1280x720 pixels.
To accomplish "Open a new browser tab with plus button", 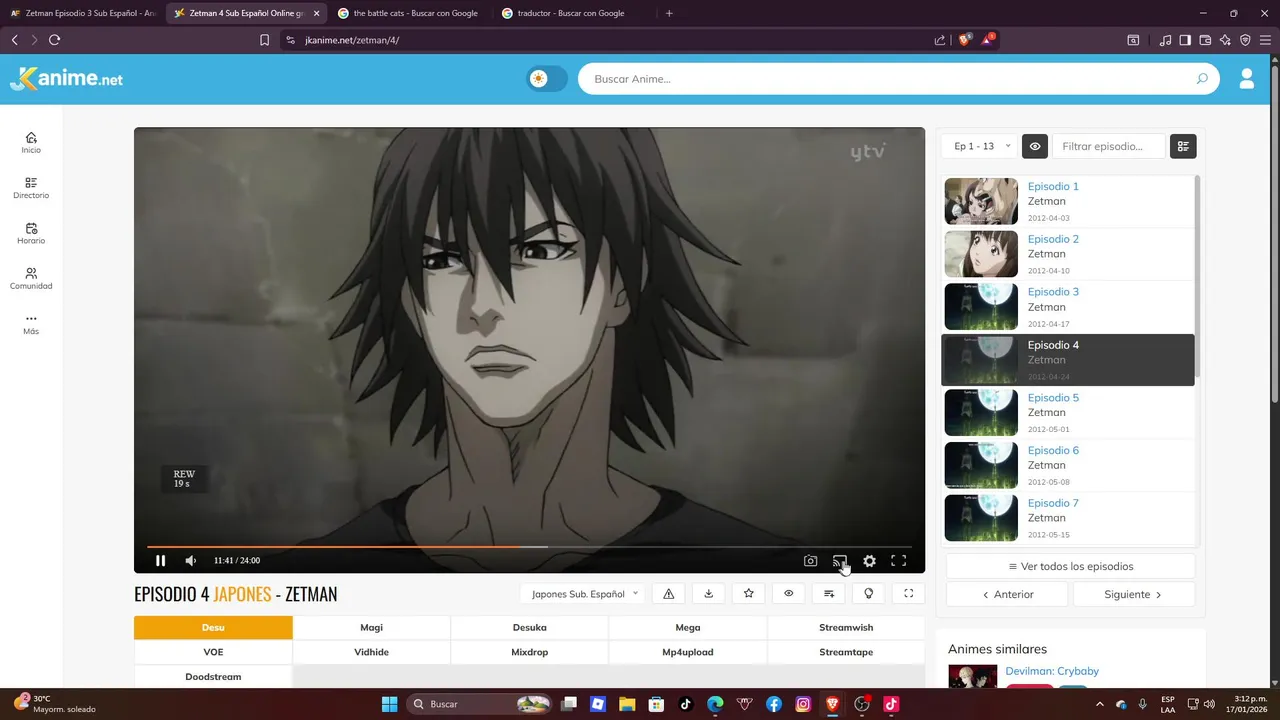I will [669, 13].
